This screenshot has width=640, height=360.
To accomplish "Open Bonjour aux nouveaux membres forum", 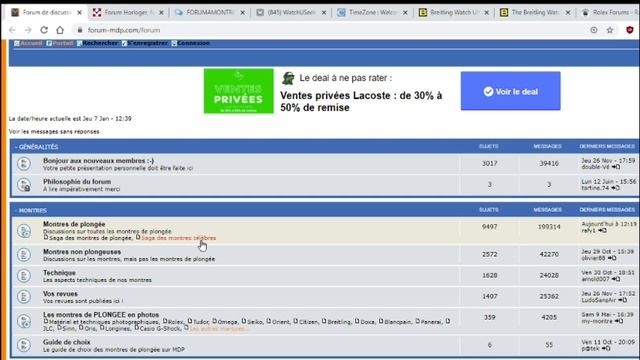I will tap(99, 160).
